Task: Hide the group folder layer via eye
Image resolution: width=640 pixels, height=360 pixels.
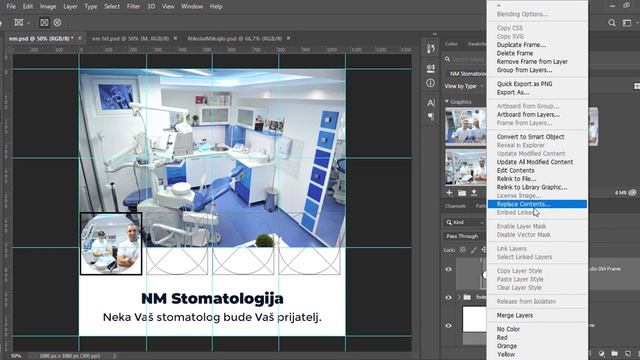Action: tap(449, 298)
